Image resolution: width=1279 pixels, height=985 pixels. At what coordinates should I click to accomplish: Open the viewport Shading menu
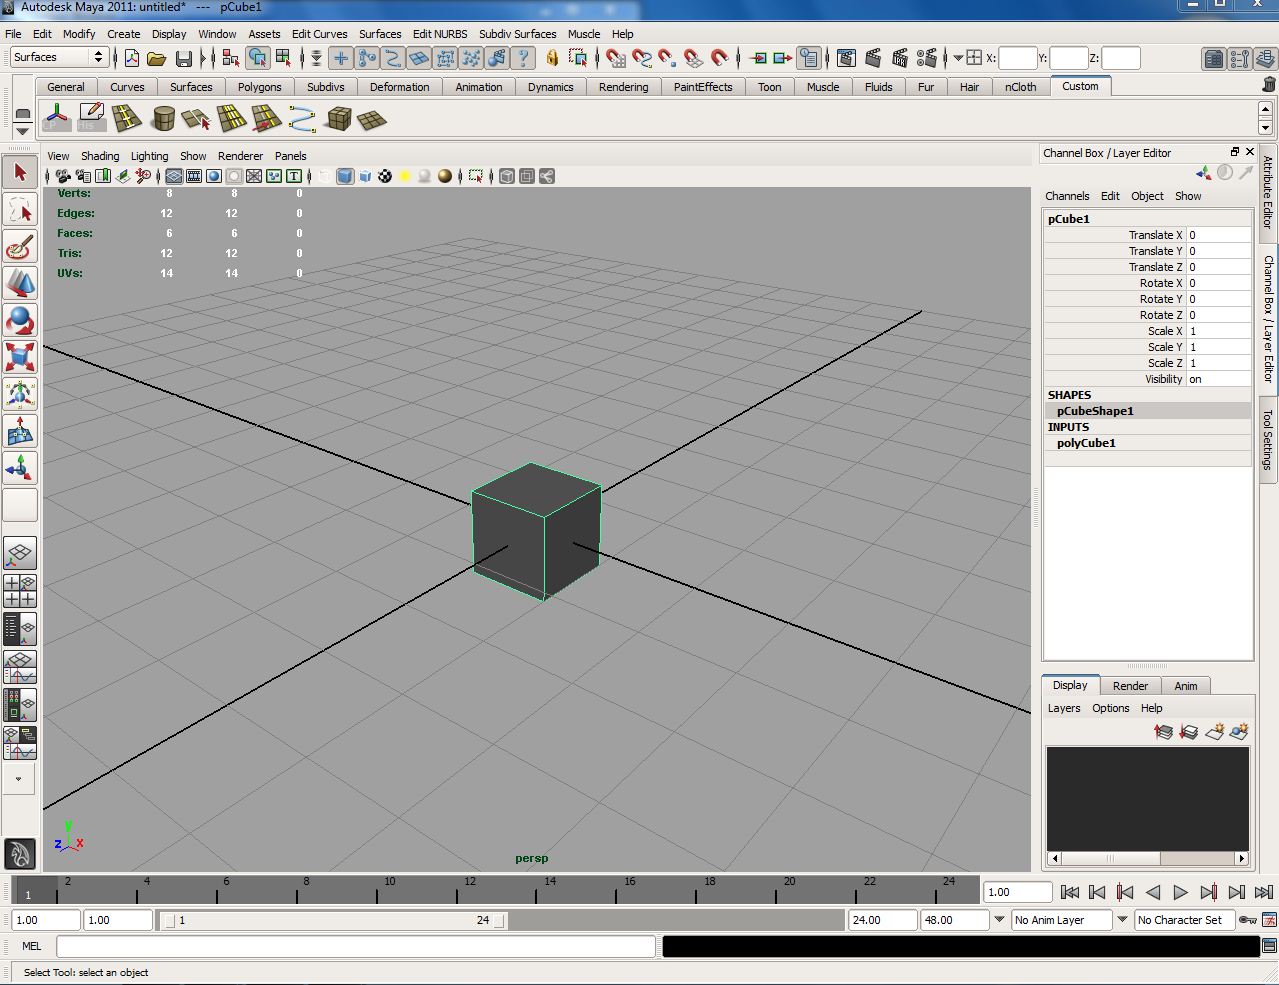pyautogui.click(x=100, y=156)
